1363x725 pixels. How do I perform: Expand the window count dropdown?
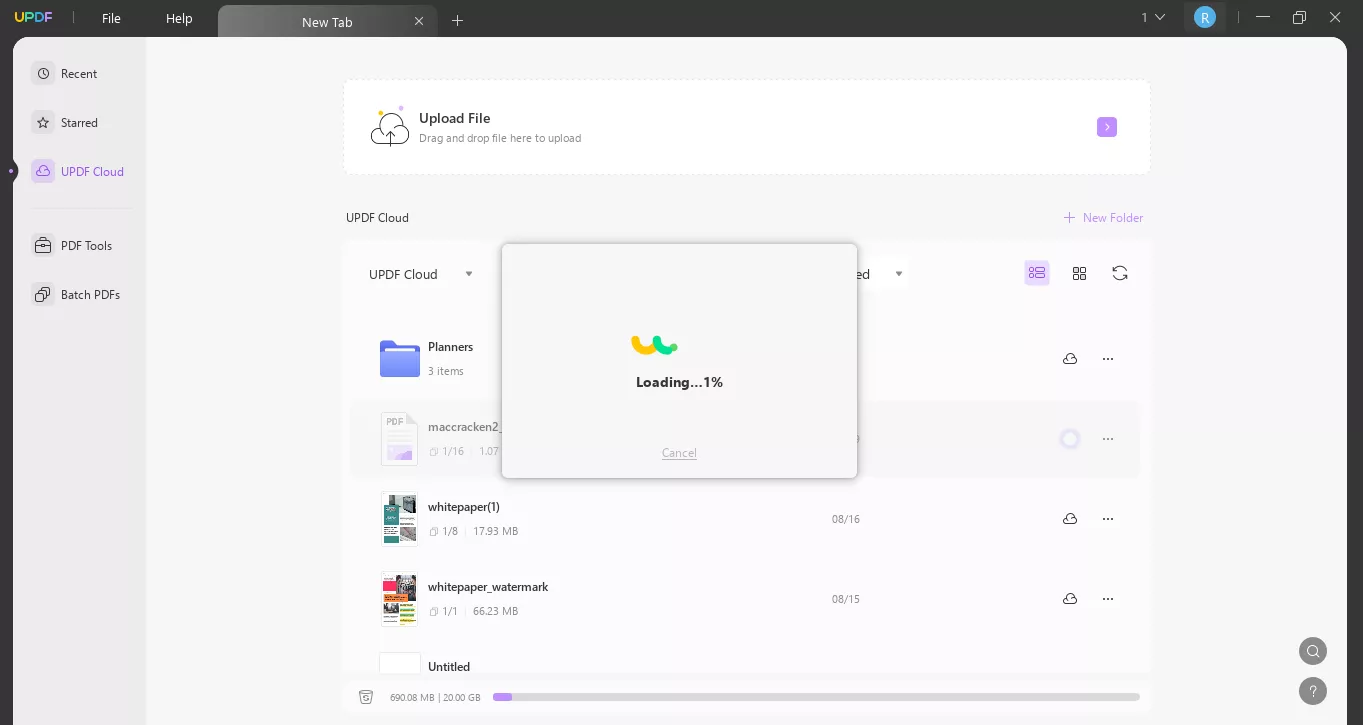(1153, 17)
